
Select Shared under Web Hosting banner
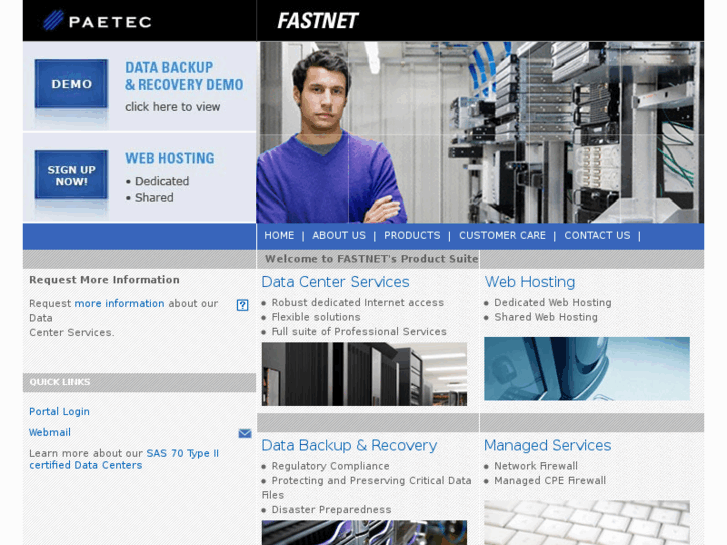tap(154, 198)
